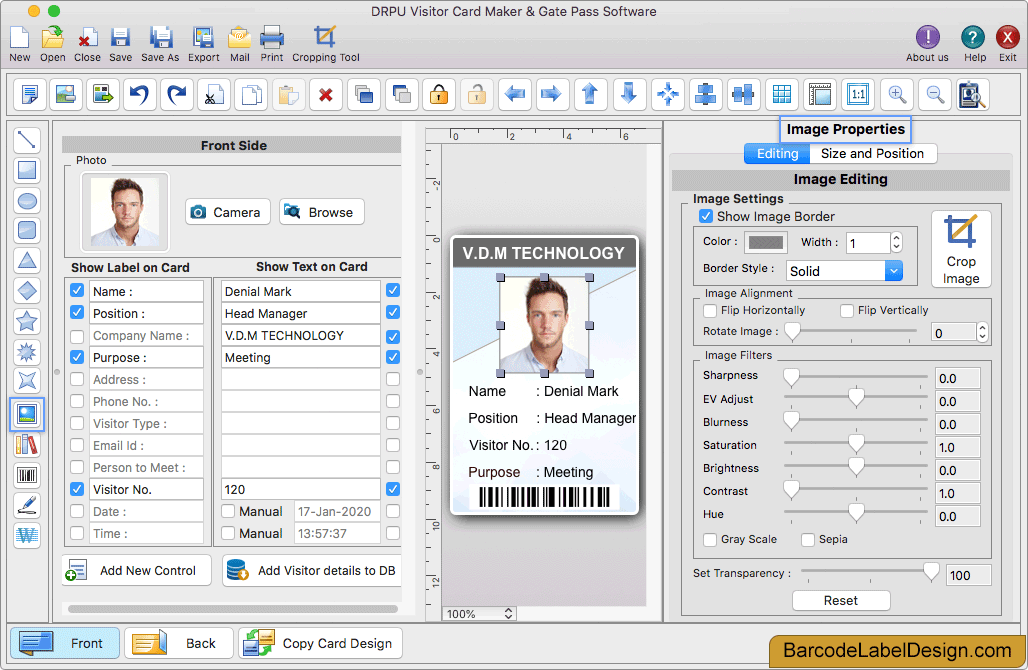1028x670 pixels.
Task: Delete selection with the red X icon
Action: (x=325, y=94)
